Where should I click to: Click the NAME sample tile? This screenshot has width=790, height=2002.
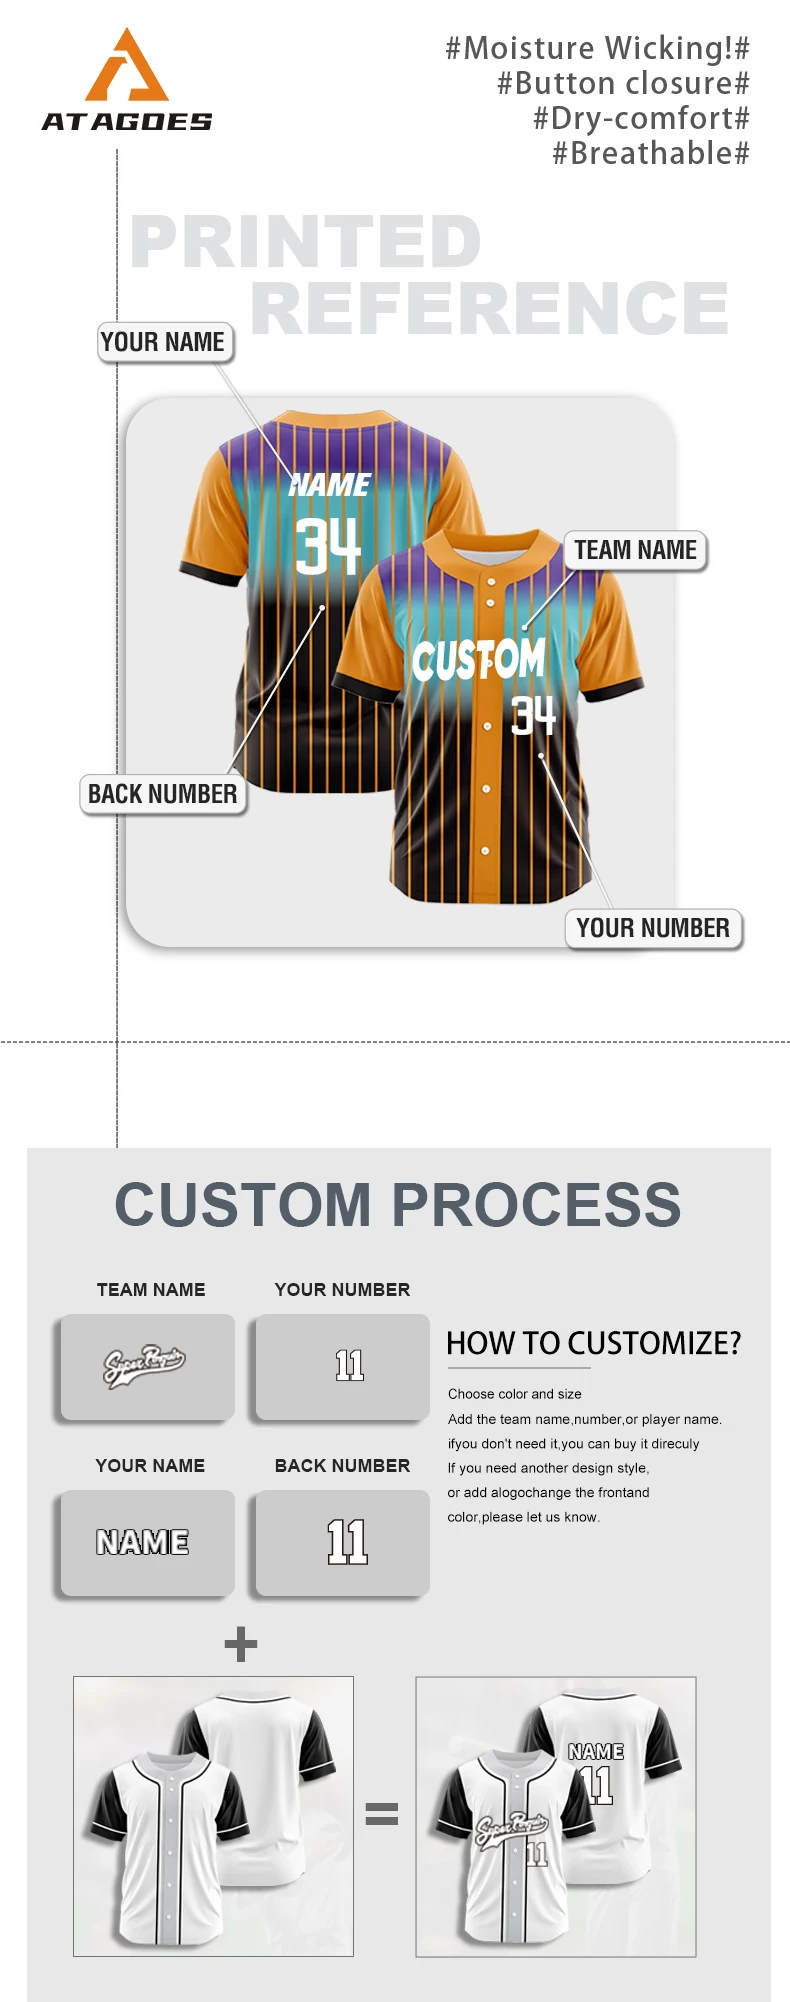click(147, 1543)
